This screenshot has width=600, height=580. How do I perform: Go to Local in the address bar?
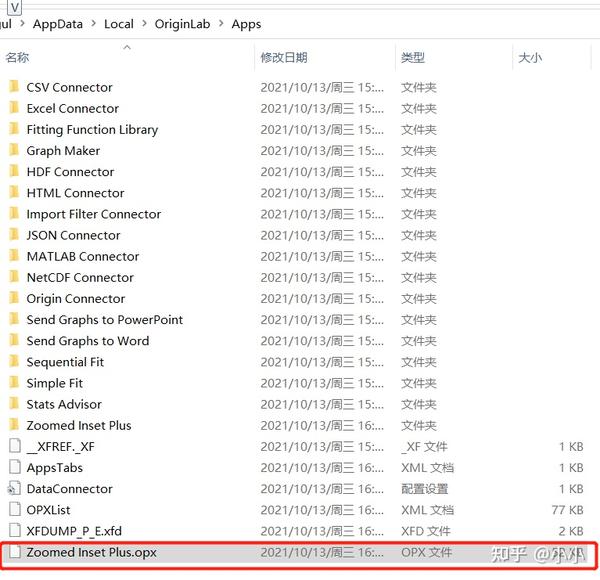tap(119, 24)
